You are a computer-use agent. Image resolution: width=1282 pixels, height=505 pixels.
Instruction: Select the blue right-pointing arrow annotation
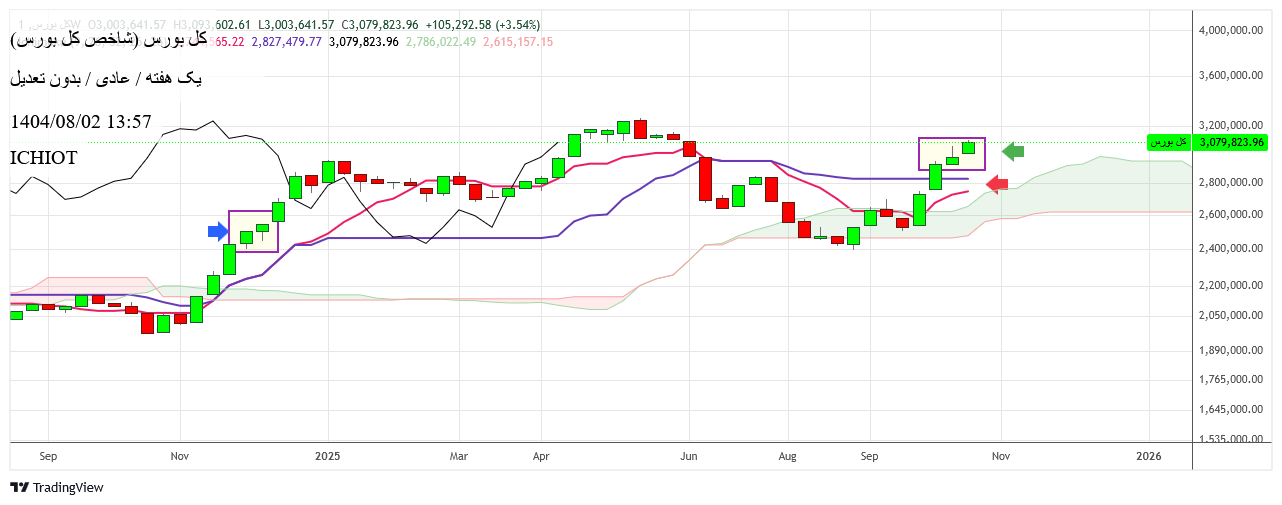point(218,231)
